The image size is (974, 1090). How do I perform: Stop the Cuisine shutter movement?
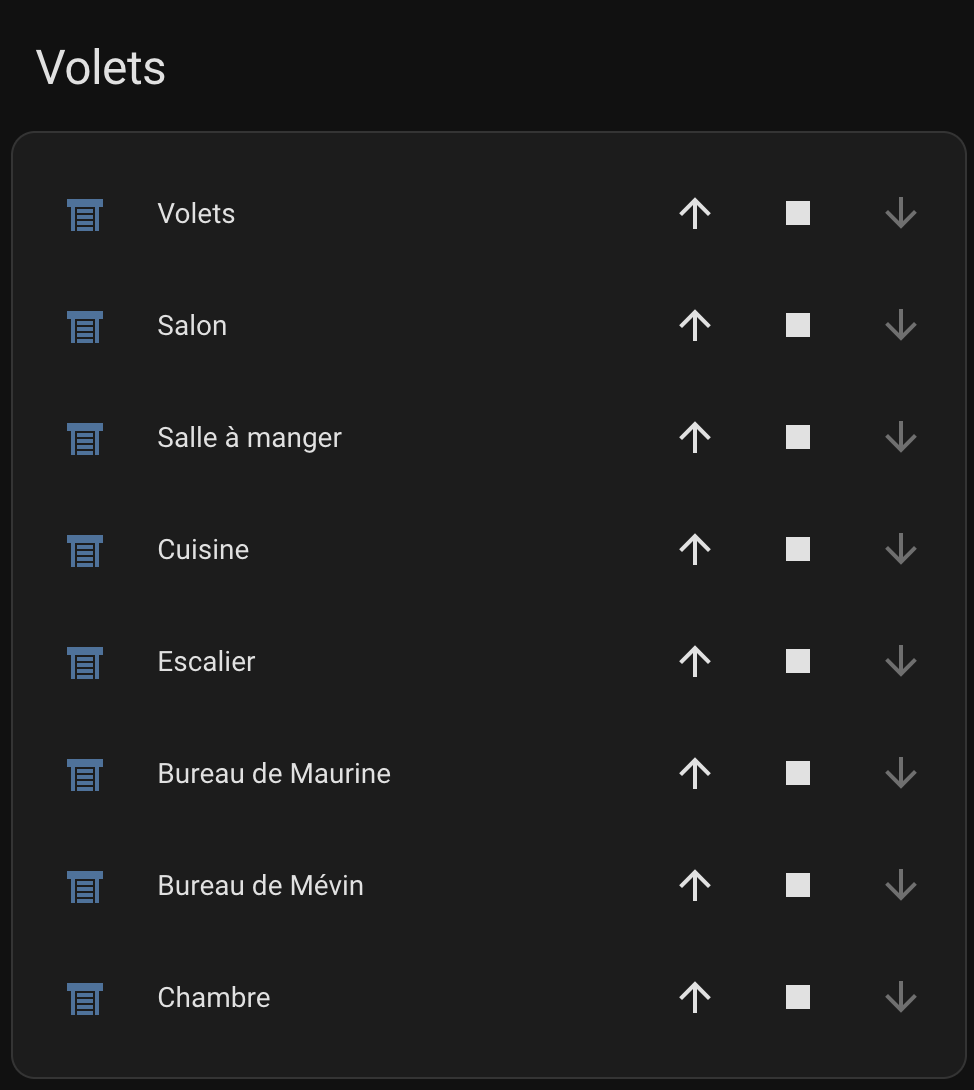[x=798, y=549]
